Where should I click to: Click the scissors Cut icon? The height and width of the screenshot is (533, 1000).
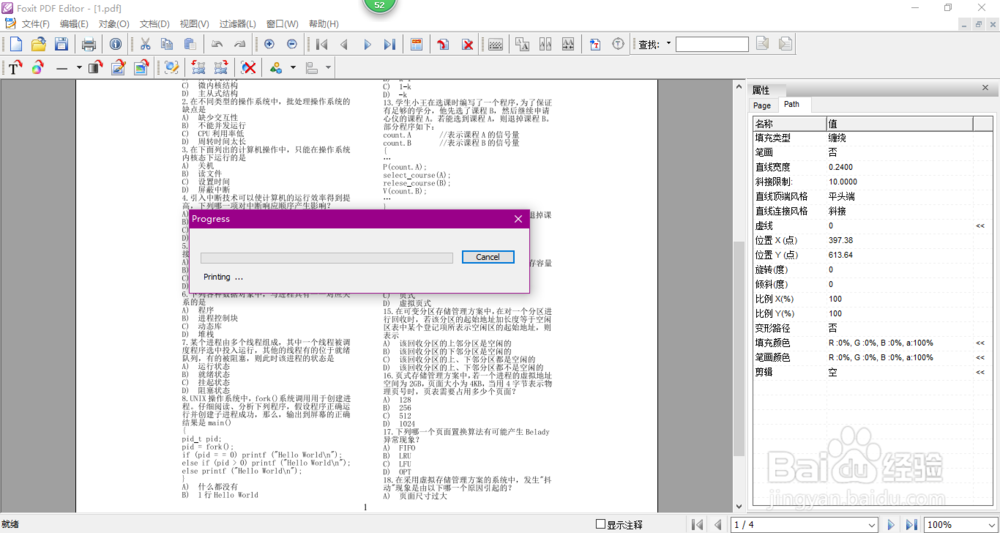(x=145, y=44)
